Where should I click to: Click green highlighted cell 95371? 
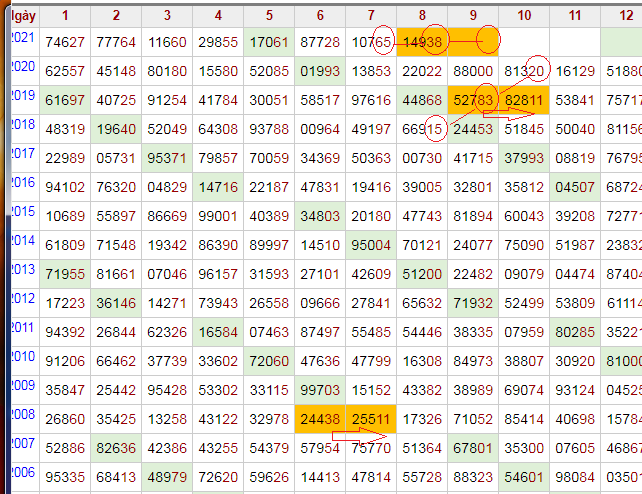click(x=167, y=158)
